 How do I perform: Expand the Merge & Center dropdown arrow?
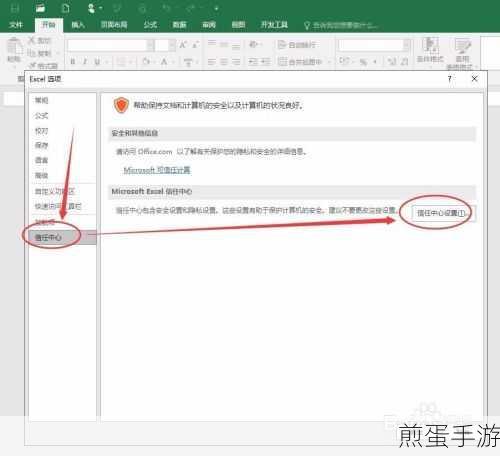coord(328,62)
